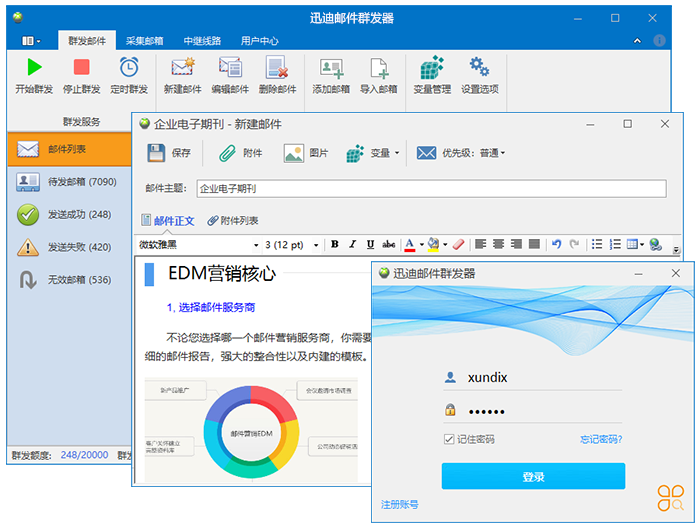Expand editor toolbar overflow arrow
Viewport: 700px width, 529px height.
click(x=676, y=250)
